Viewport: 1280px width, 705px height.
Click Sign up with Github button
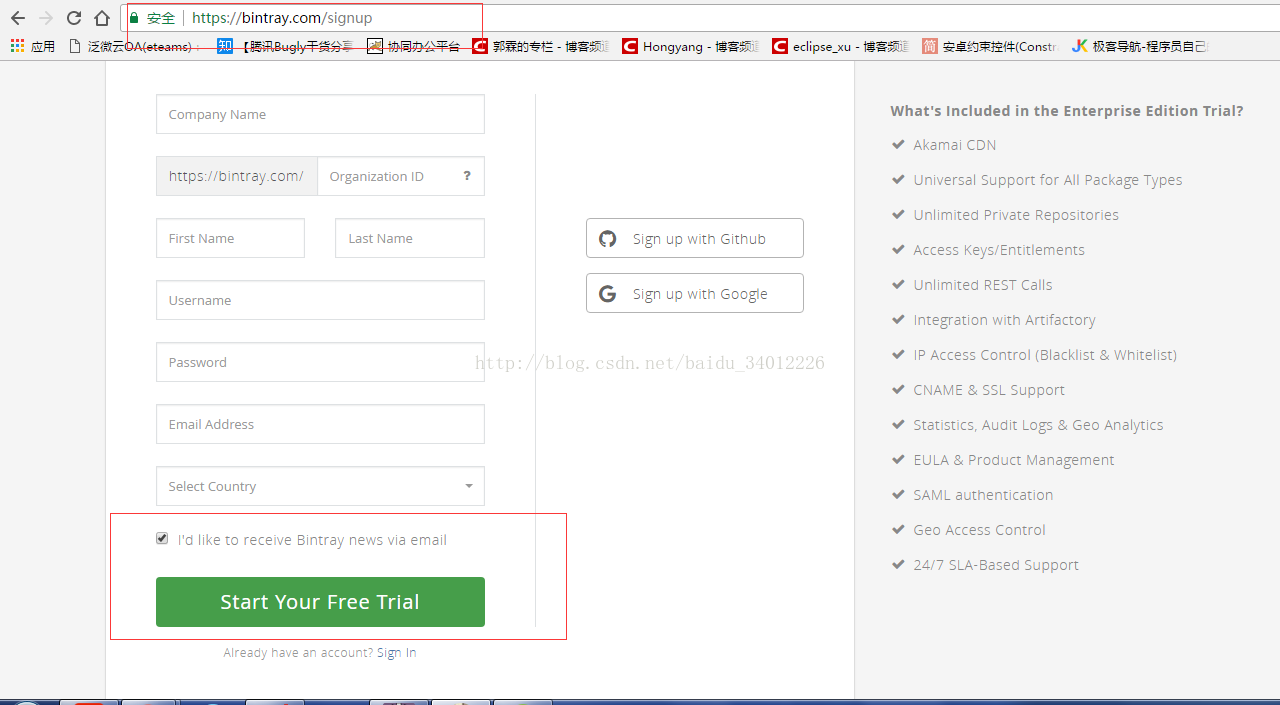coord(695,238)
